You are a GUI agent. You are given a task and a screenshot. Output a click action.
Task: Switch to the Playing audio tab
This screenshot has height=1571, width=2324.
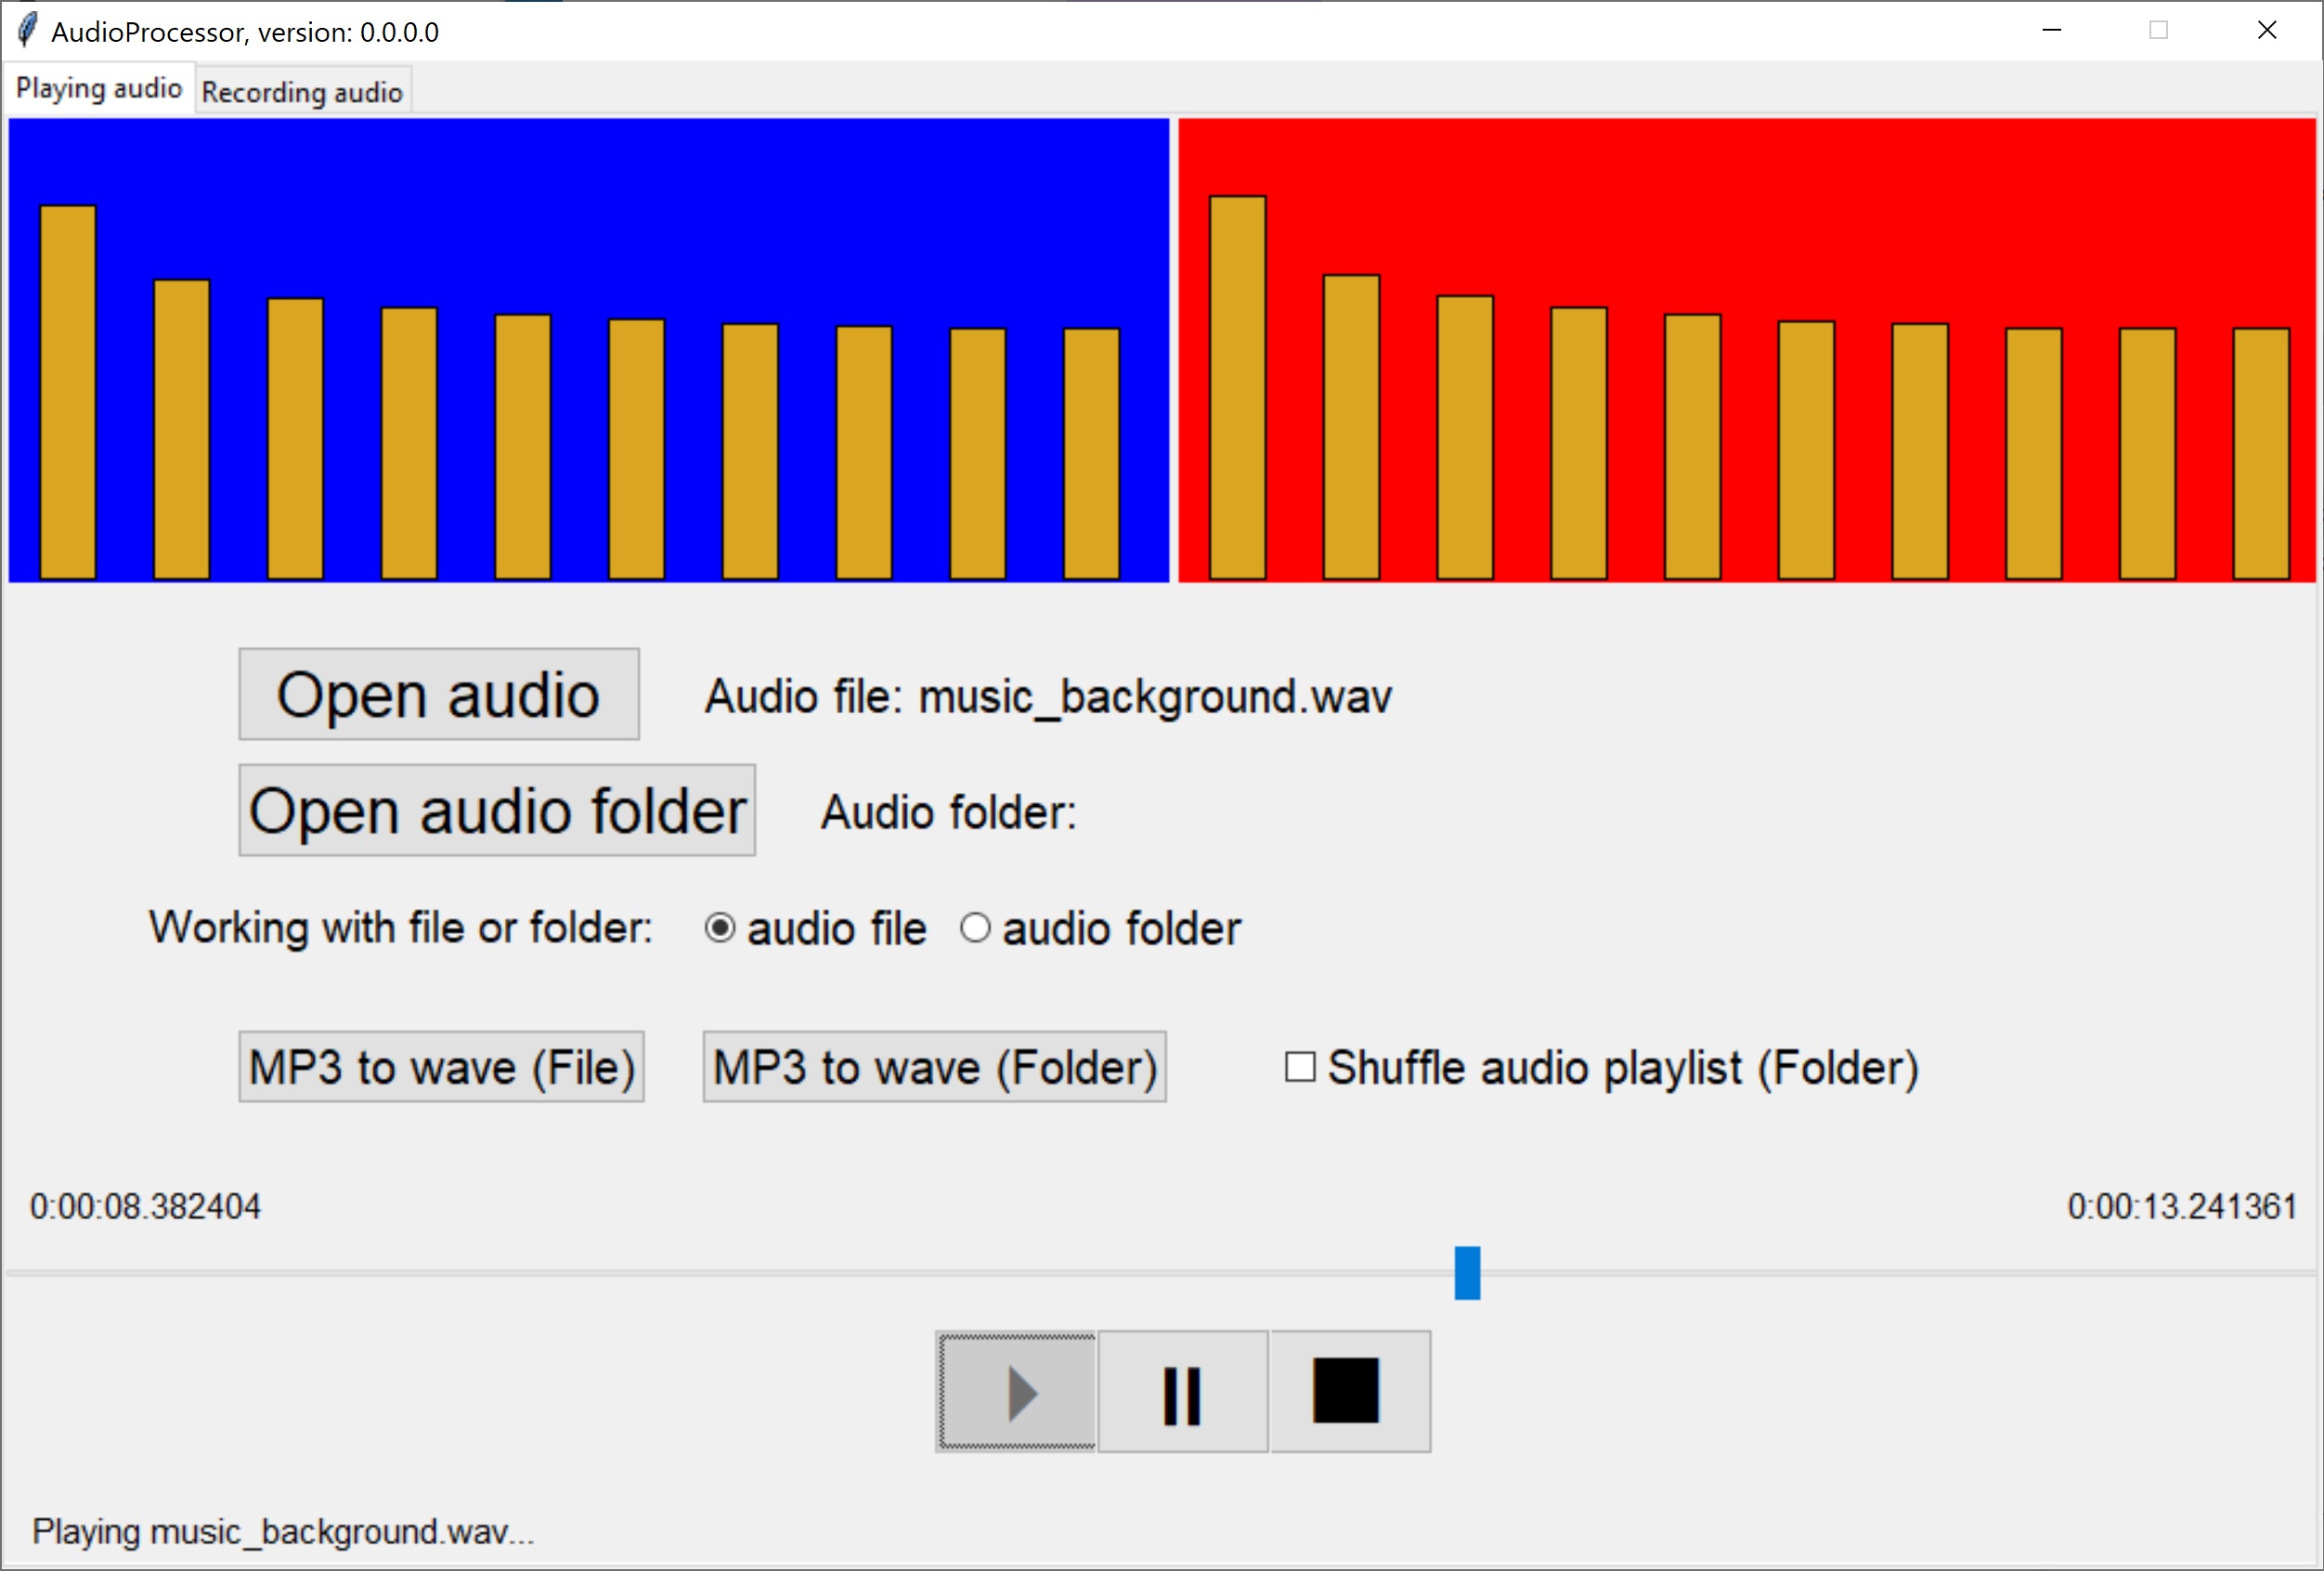pyautogui.click(x=99, y=89)
